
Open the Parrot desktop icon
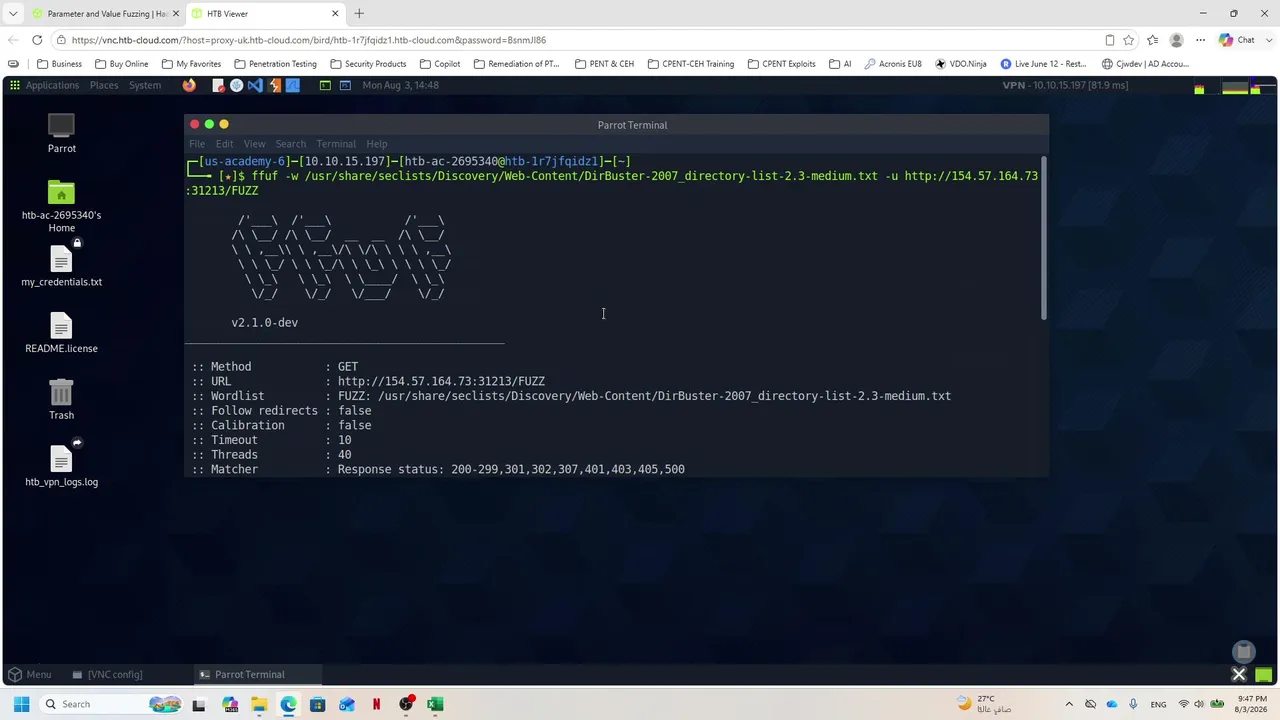point(61,134)
